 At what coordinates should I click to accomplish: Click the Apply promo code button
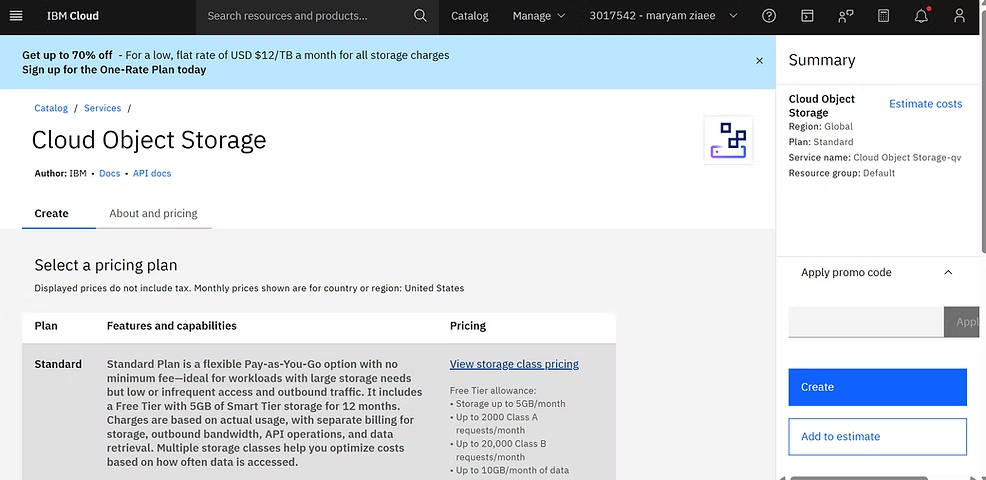coord(961,322)
